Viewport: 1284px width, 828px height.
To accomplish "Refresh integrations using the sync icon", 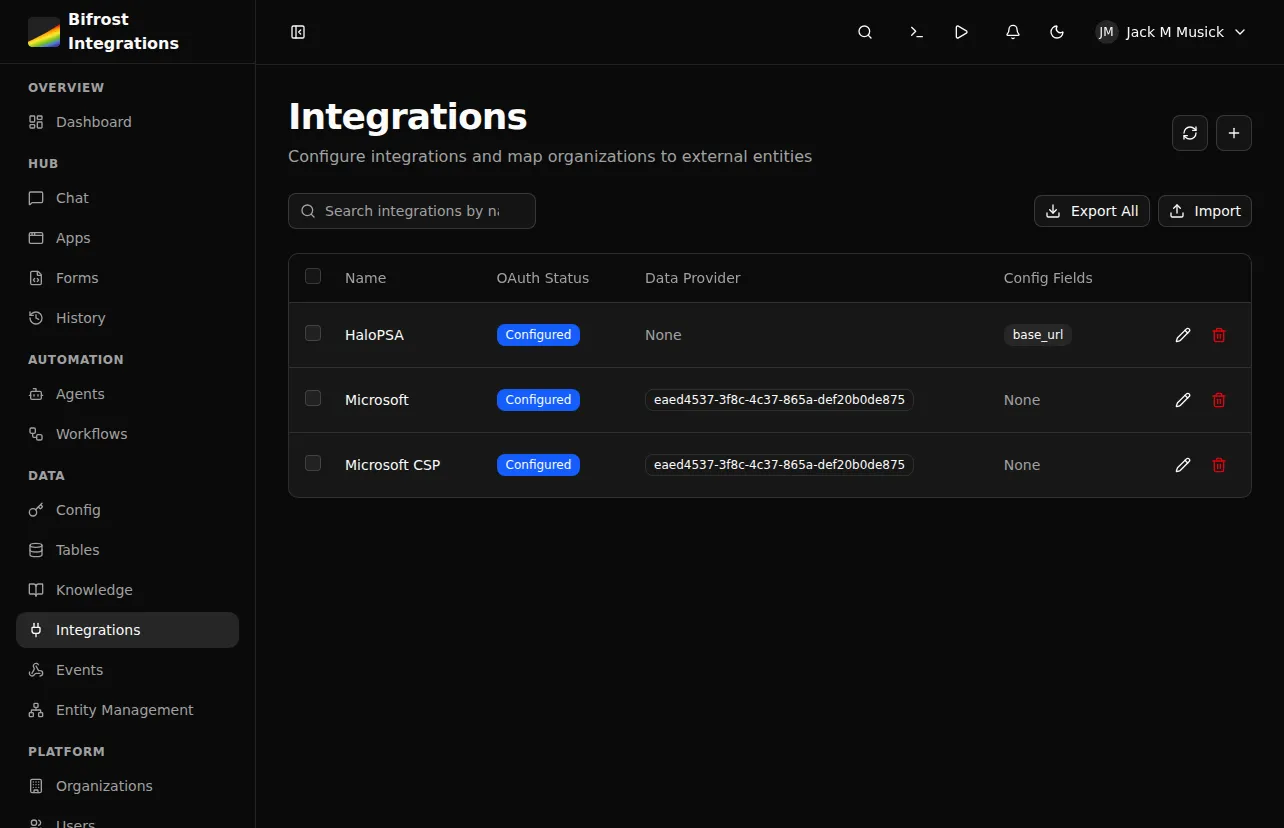I will [1189, 133].
